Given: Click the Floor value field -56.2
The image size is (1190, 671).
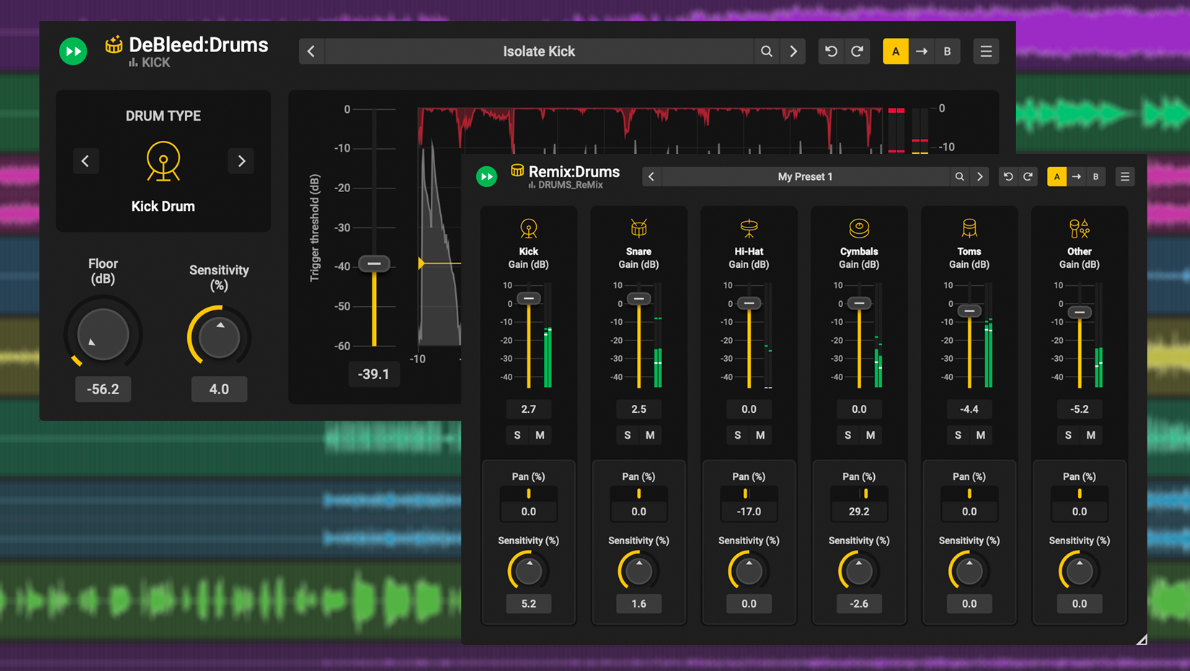Looking at the screenshot, I should pos(103,389).
